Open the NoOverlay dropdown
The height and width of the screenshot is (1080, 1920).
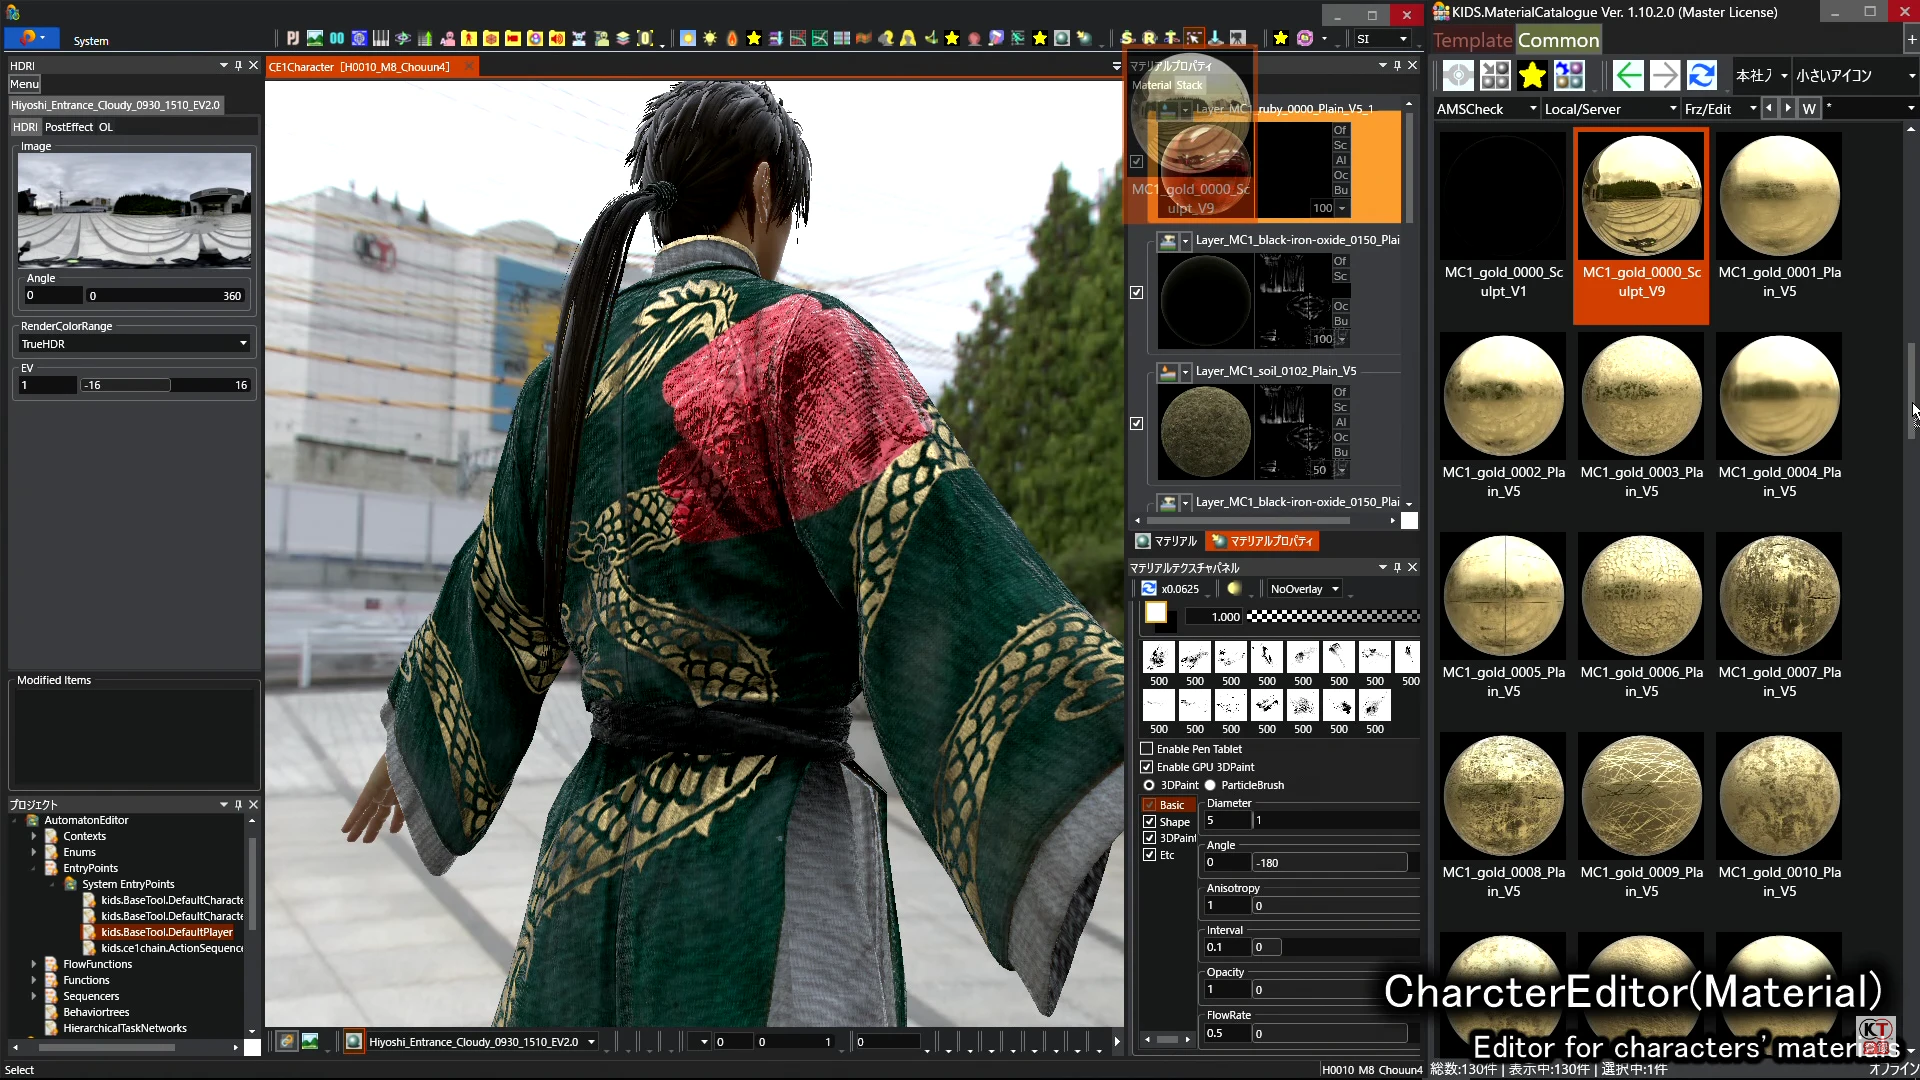[x=1304, y=589]
